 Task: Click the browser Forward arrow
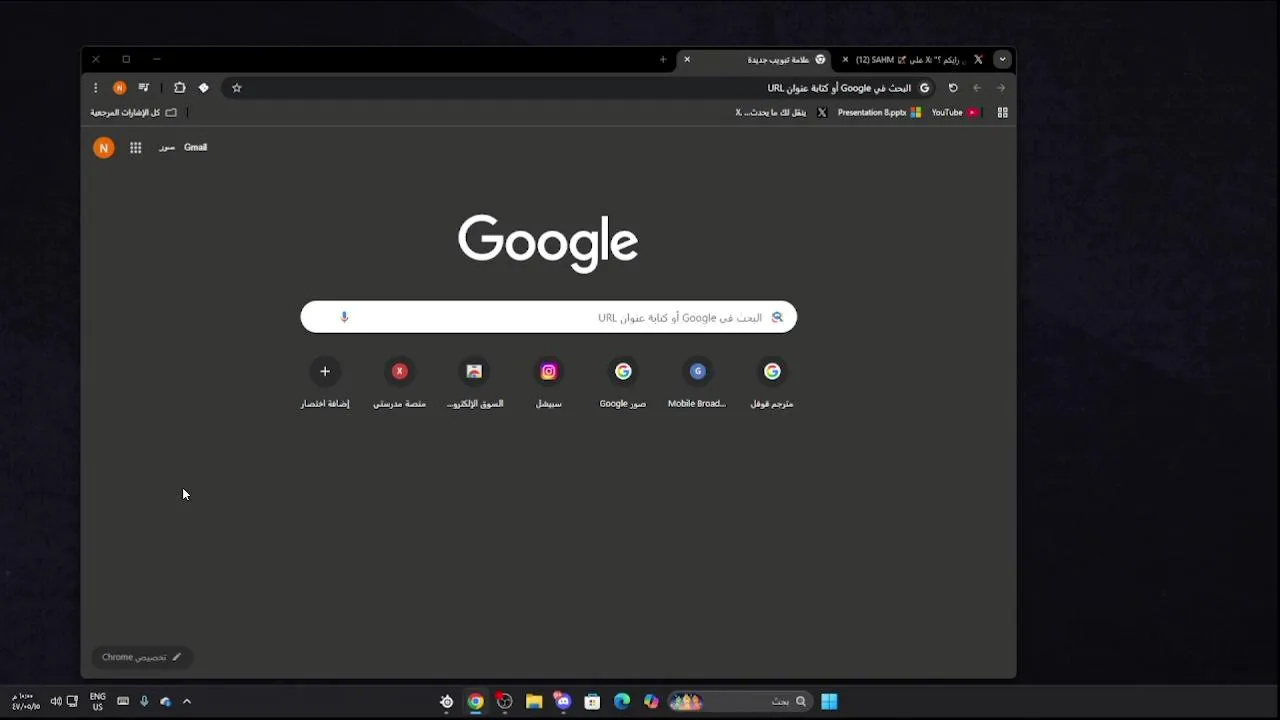pos(1001,88)
